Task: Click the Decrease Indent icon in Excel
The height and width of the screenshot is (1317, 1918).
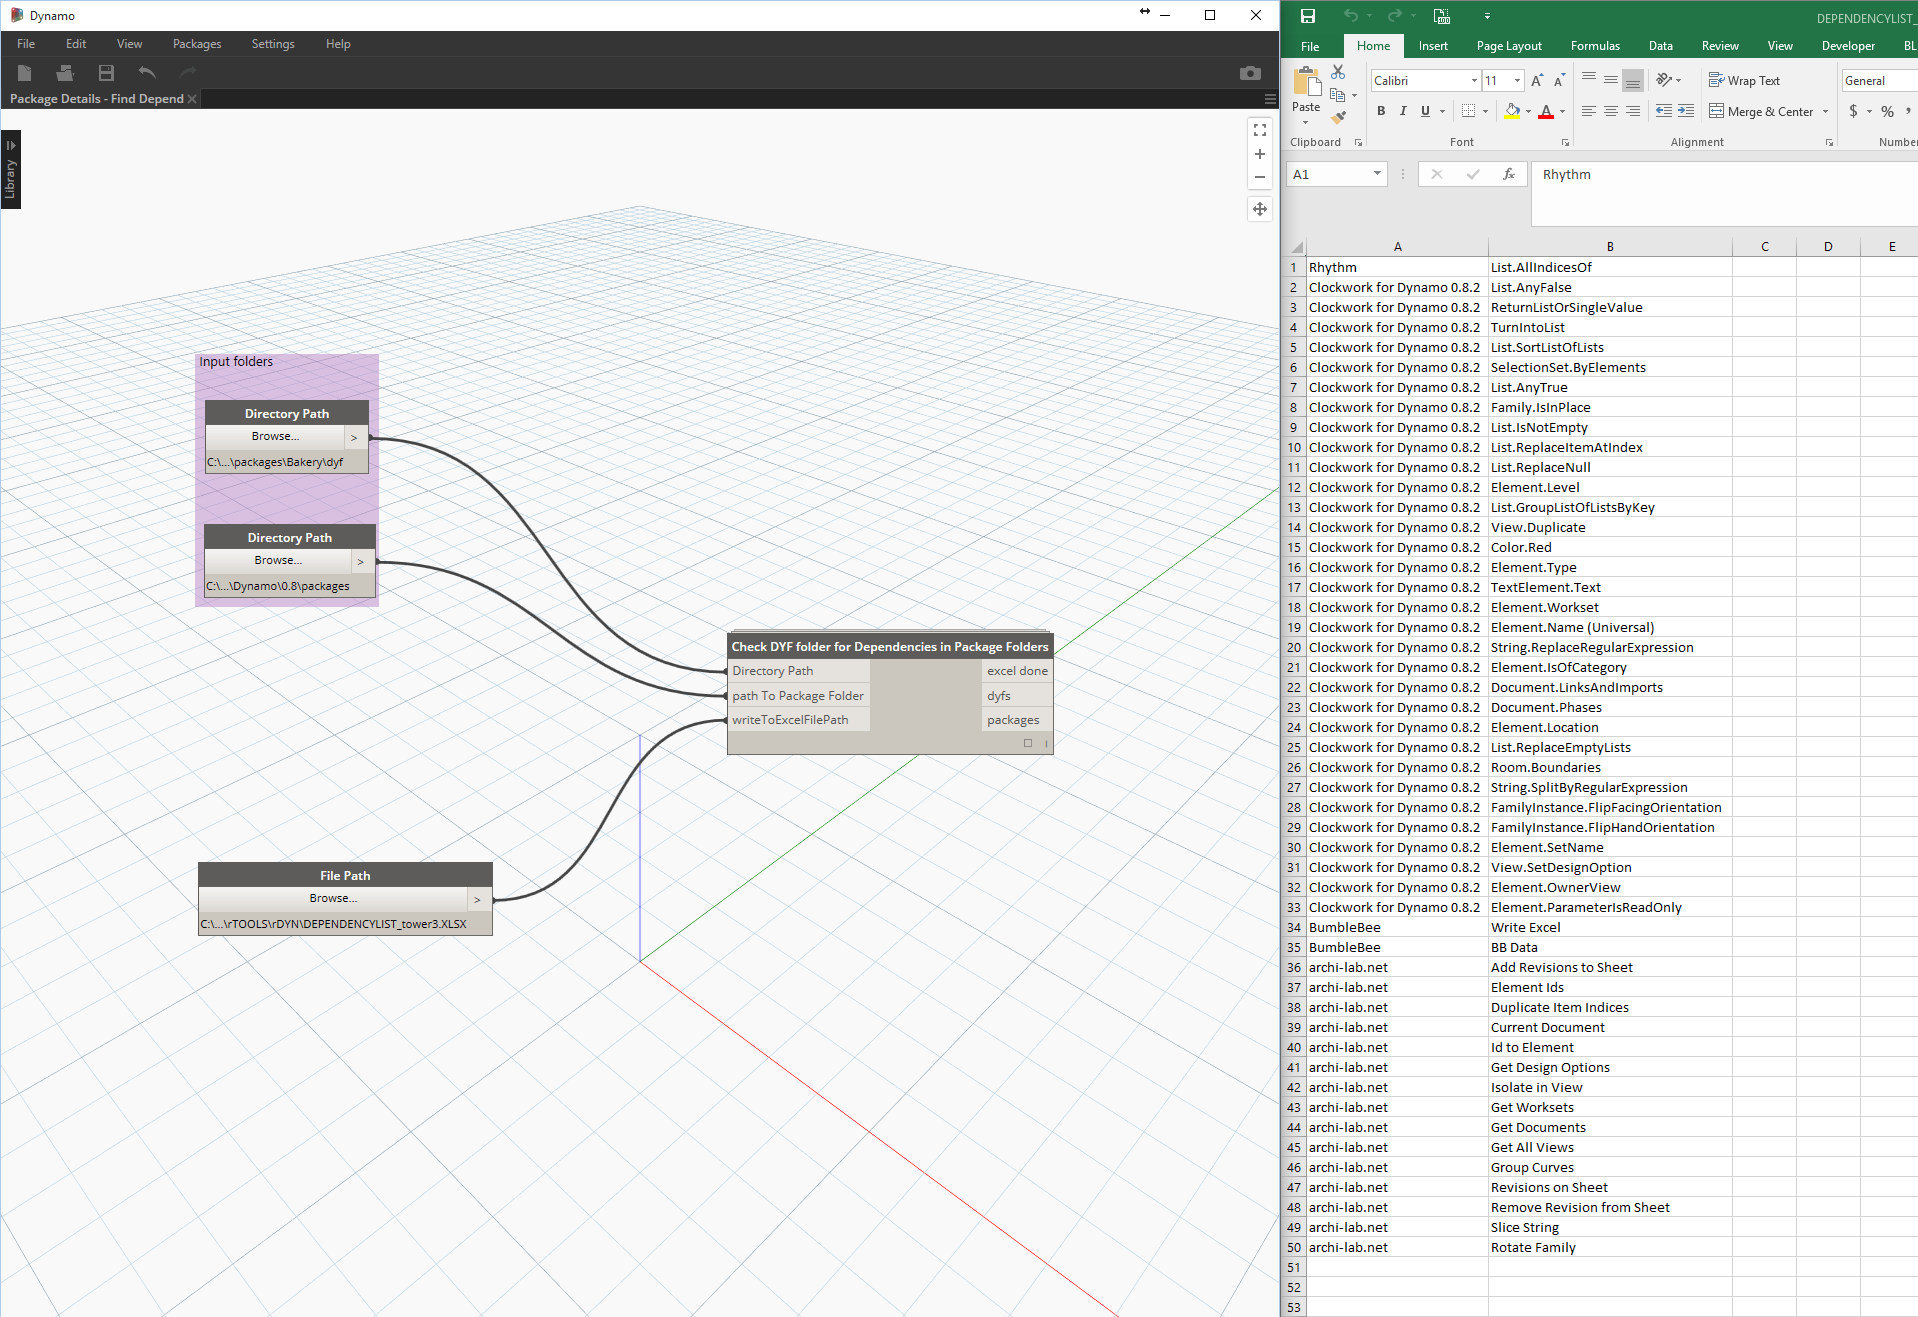Action: [x=1663, y=111]
